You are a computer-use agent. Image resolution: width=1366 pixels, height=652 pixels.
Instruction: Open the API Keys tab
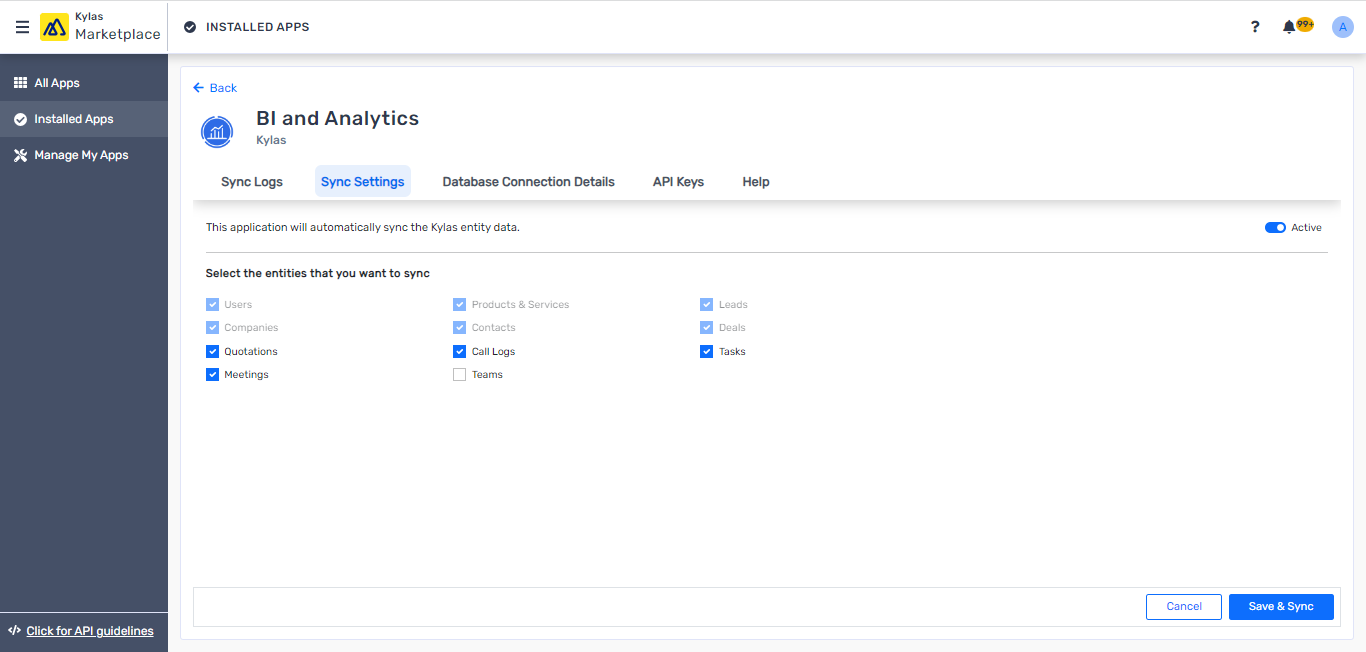coord(678,181)
